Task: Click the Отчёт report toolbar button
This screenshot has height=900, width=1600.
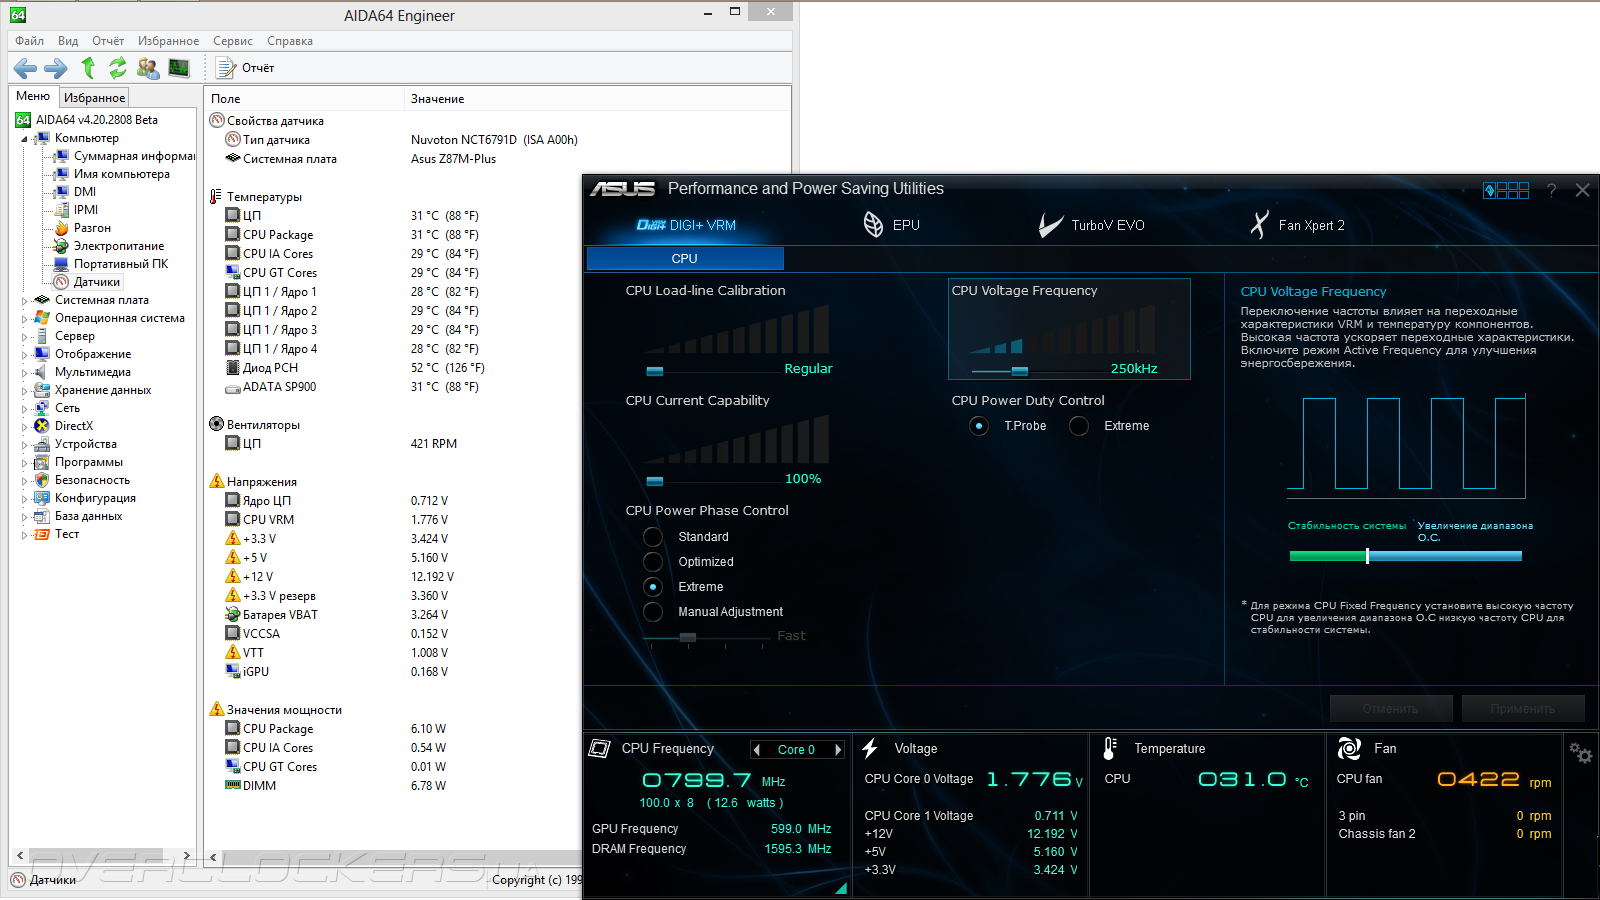Action: point(246,68)
